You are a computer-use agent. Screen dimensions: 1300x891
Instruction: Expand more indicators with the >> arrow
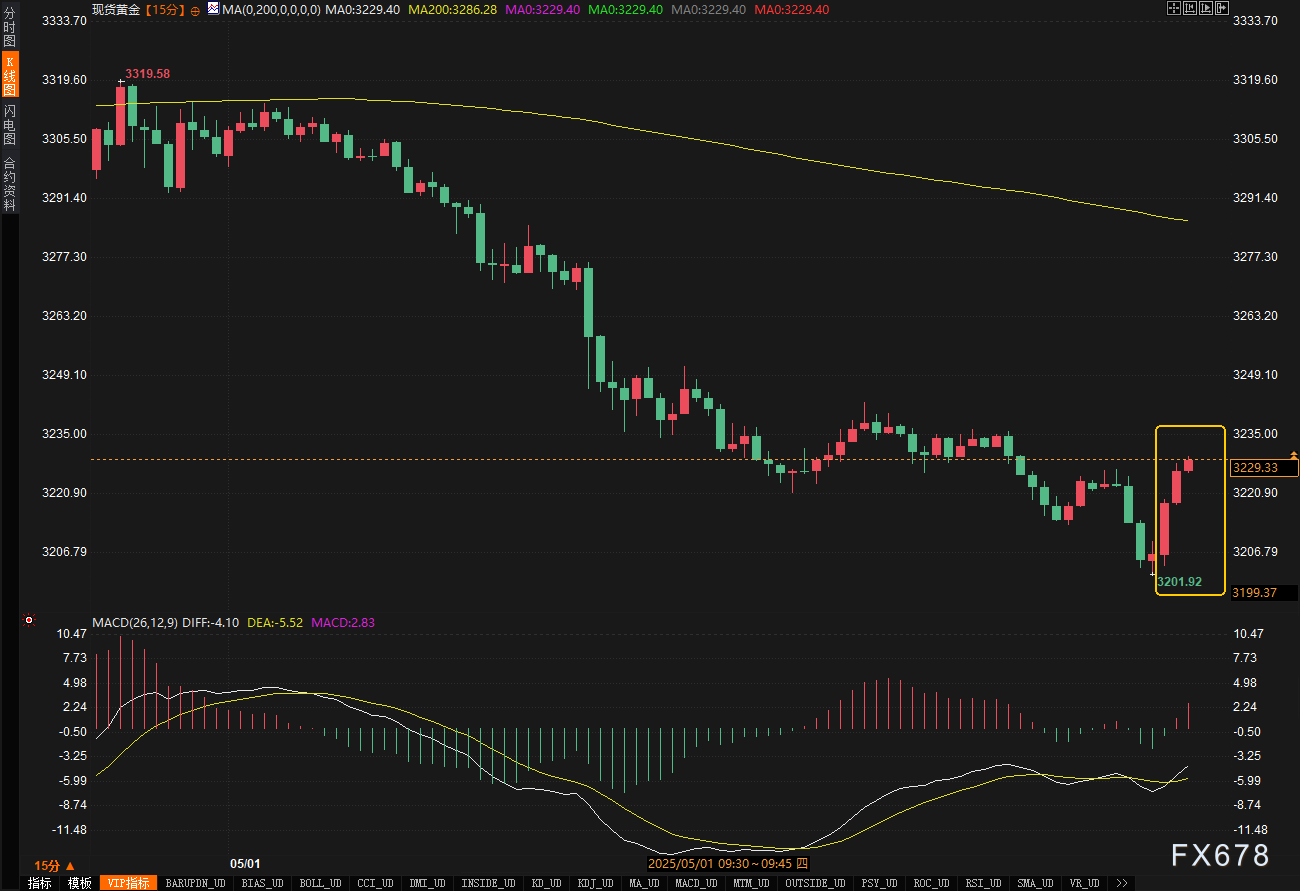point(1122,883)
